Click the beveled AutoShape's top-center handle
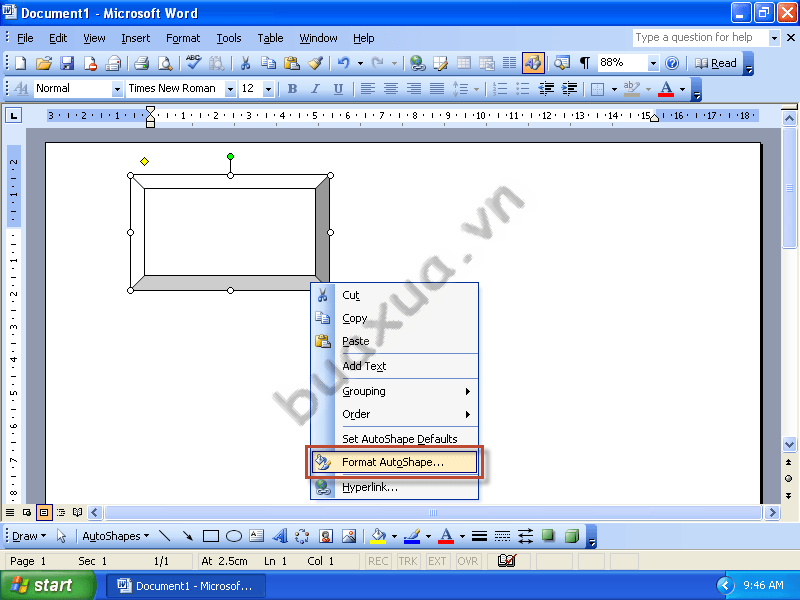The height and width of the screenshot is (600, 800). (231, 176)
